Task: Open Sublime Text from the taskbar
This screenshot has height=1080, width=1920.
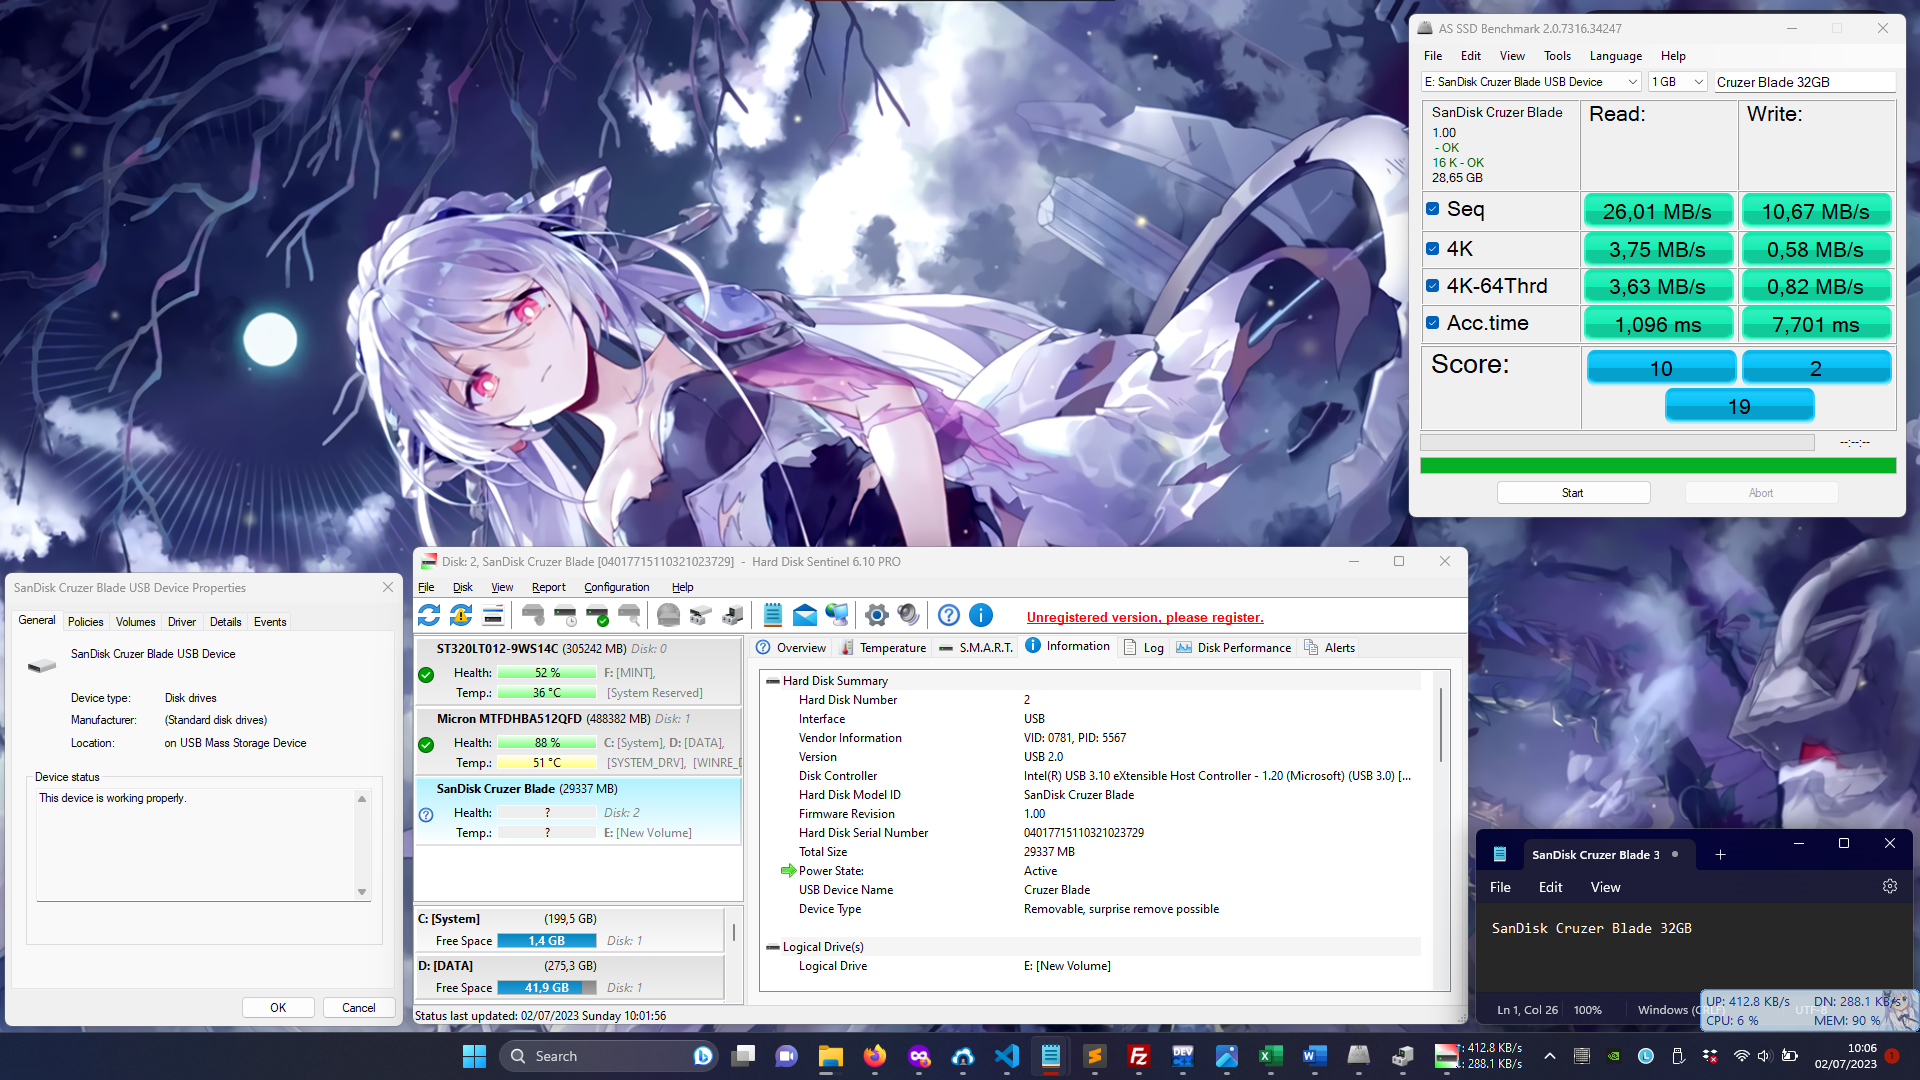Action: [x=1095, y=1056]
